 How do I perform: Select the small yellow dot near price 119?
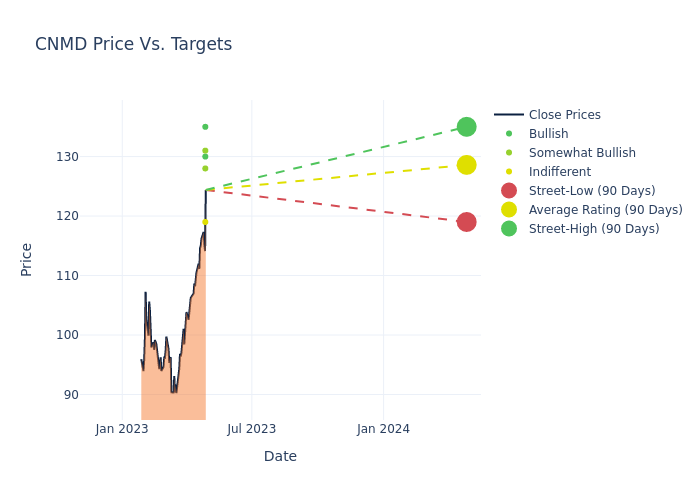pyautogui.click(x=205, y=222)
